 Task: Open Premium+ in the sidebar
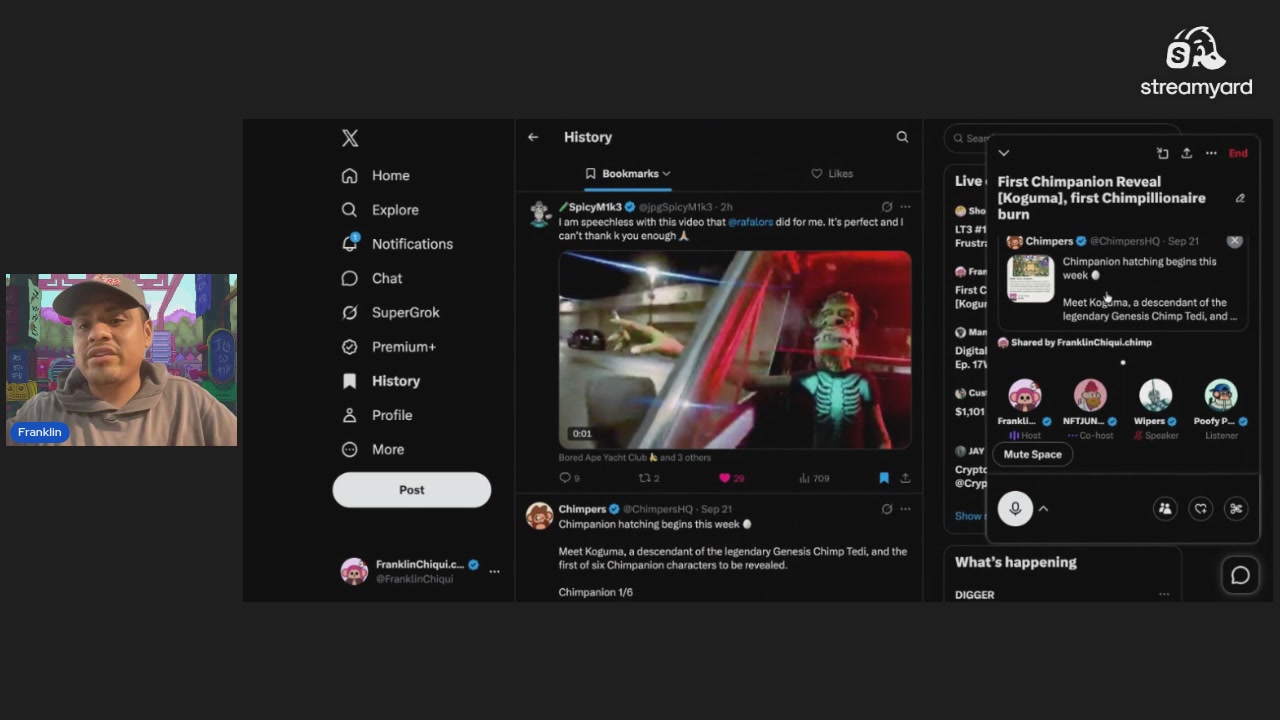coord(389,347)
